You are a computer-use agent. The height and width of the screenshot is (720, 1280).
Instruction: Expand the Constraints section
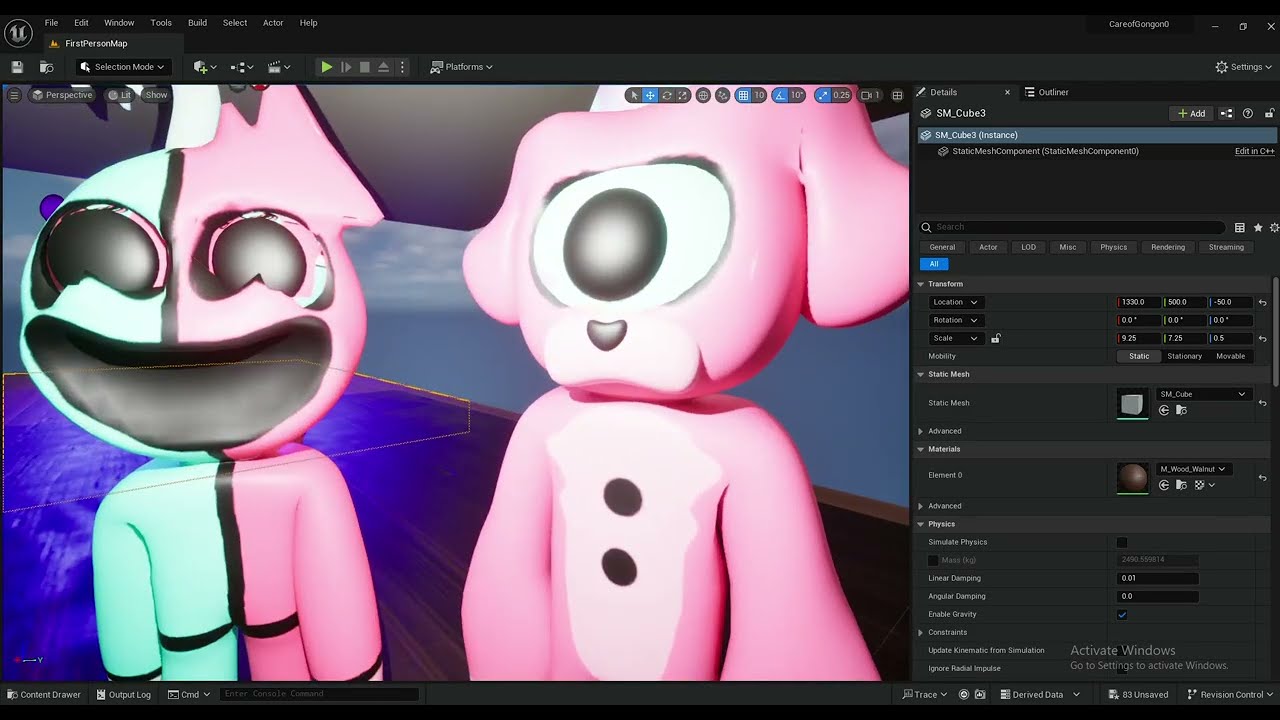(x=921, y=632)
